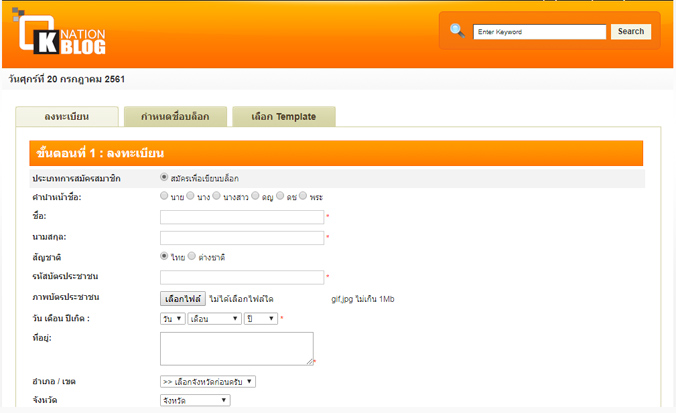
Task: Pick the พระ title radio button
Action: point(303,197)
